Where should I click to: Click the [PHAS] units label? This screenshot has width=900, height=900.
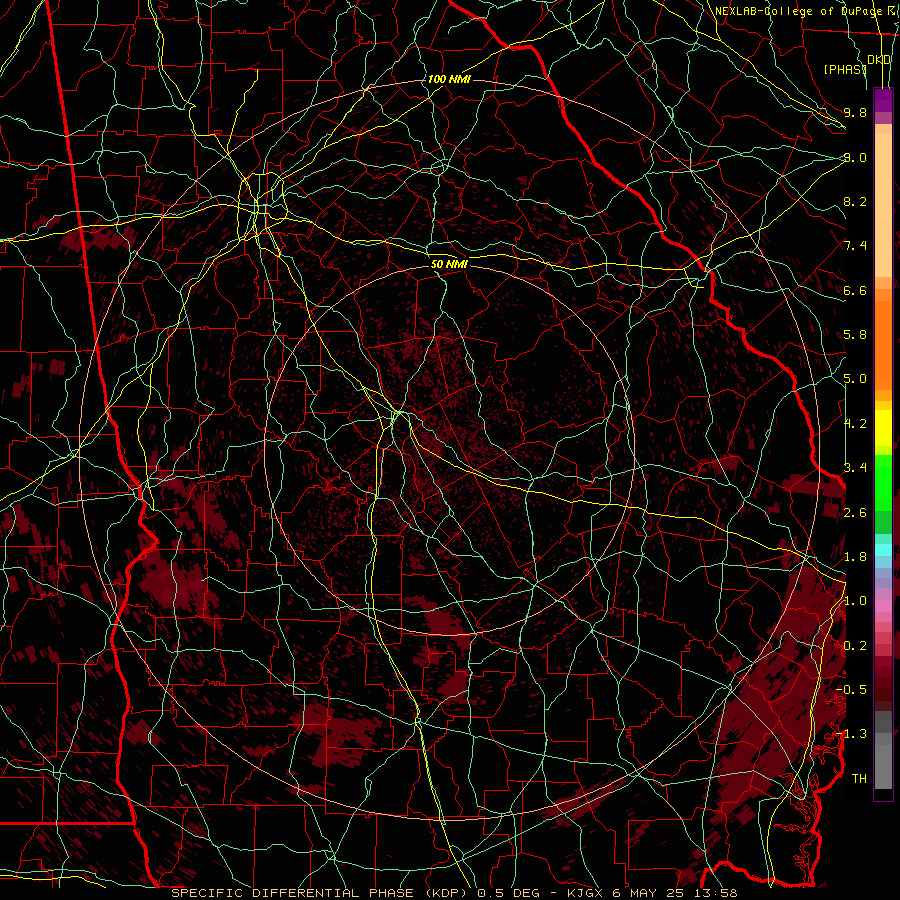(x=845, y=69)
